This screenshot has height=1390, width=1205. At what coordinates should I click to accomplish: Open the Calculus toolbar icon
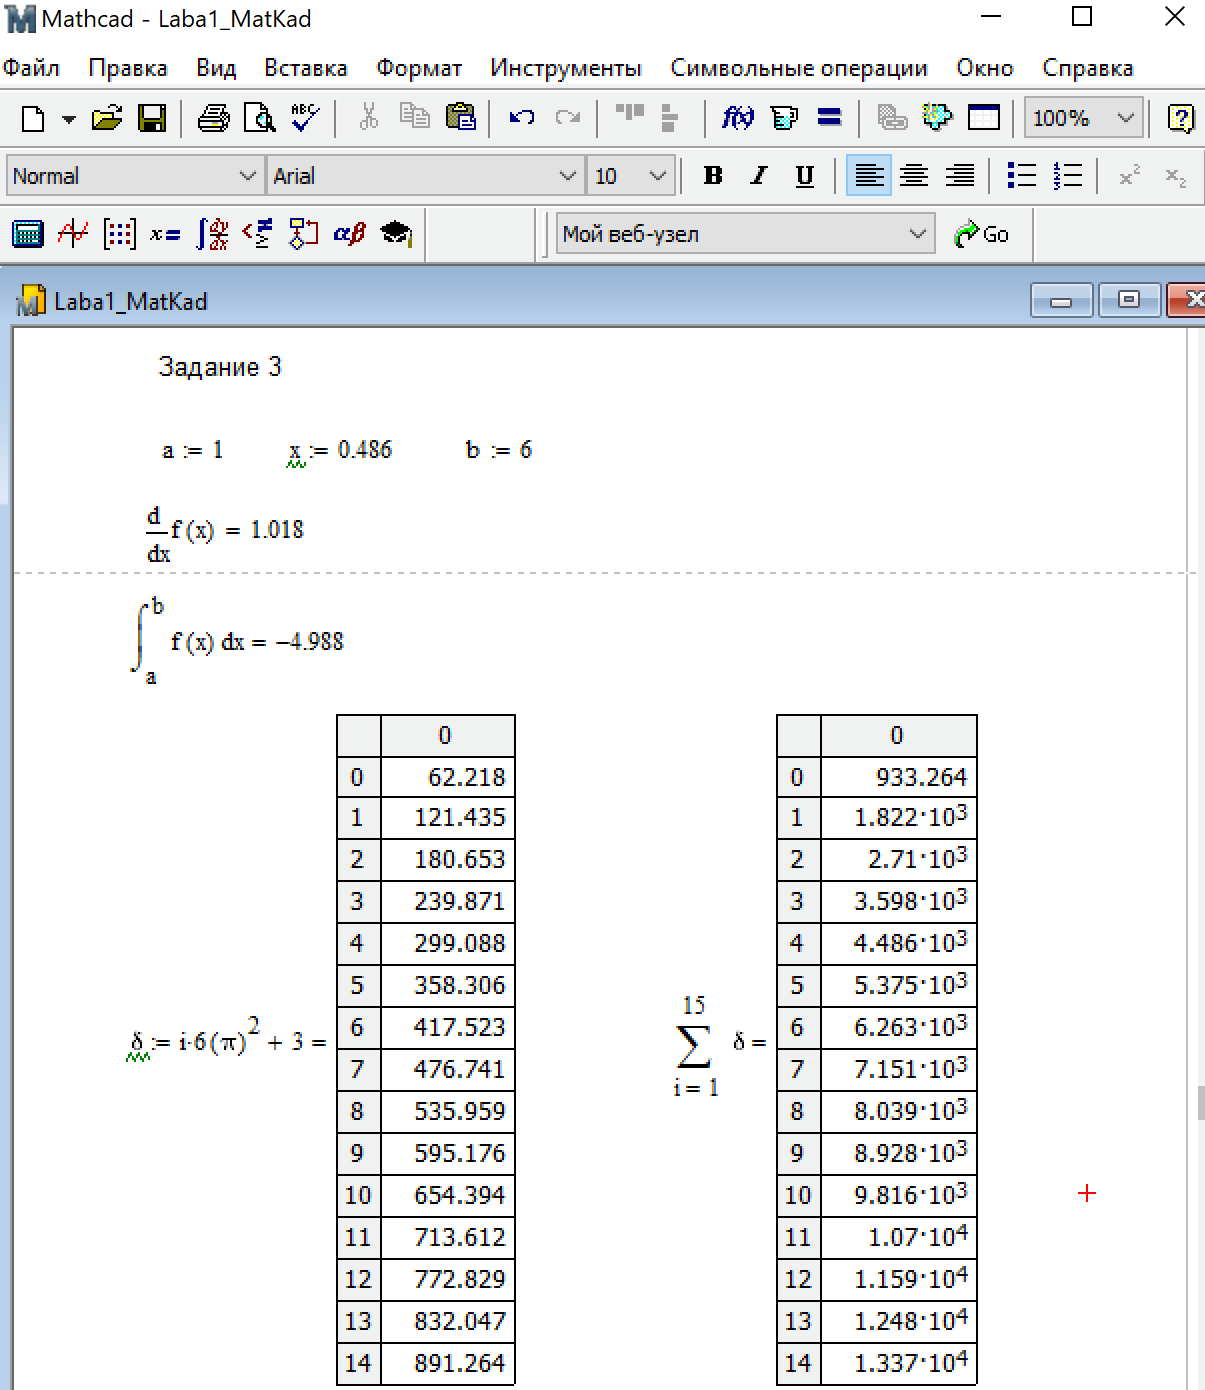pyautogui.click(x=212, y=234)
